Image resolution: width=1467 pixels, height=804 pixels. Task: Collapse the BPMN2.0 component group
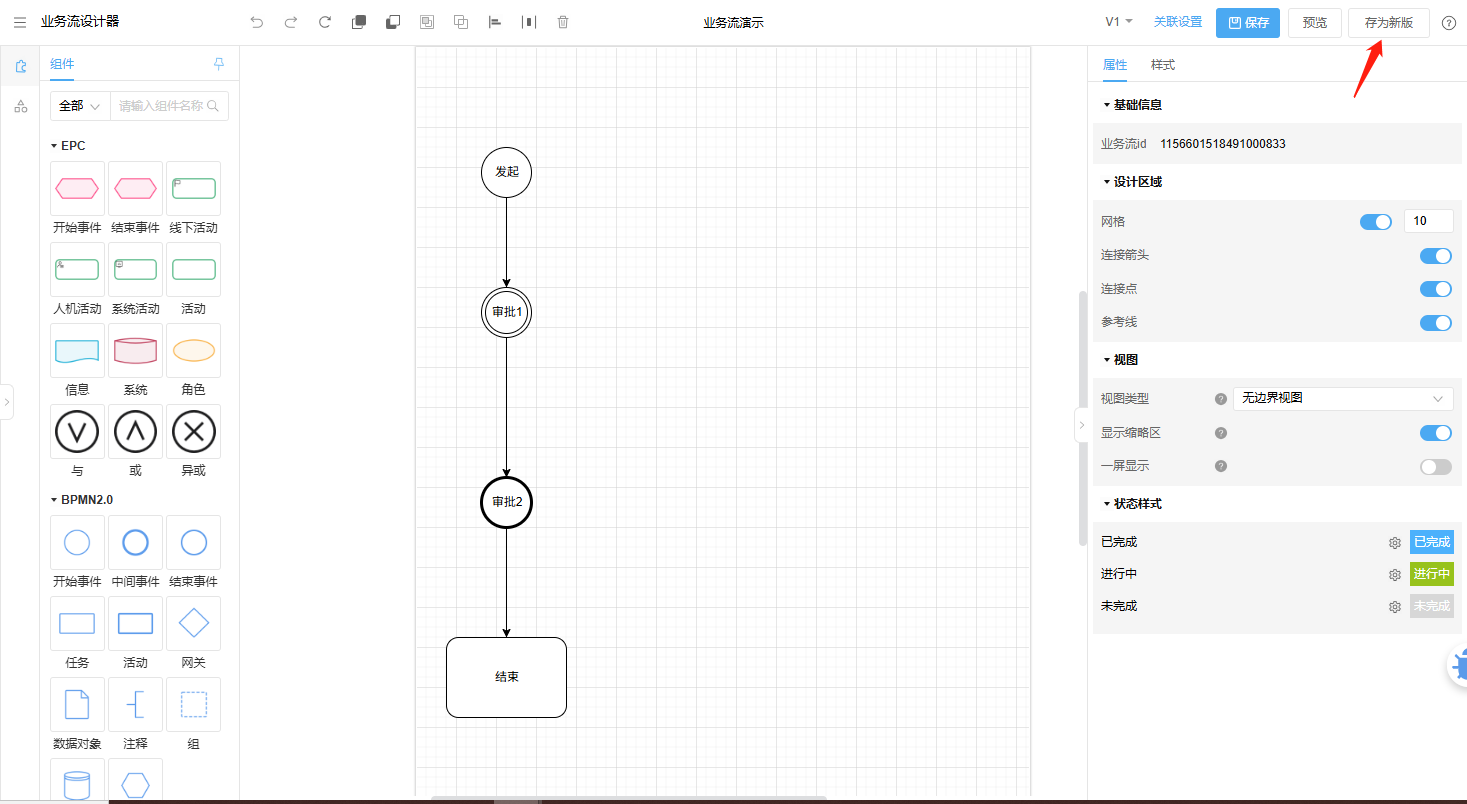pyautogui.click(x=54, y=499)
